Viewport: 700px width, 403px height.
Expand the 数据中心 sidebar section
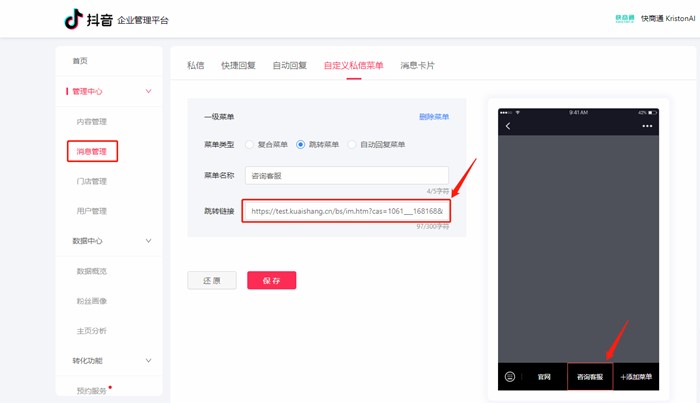(x=149, y=241)
